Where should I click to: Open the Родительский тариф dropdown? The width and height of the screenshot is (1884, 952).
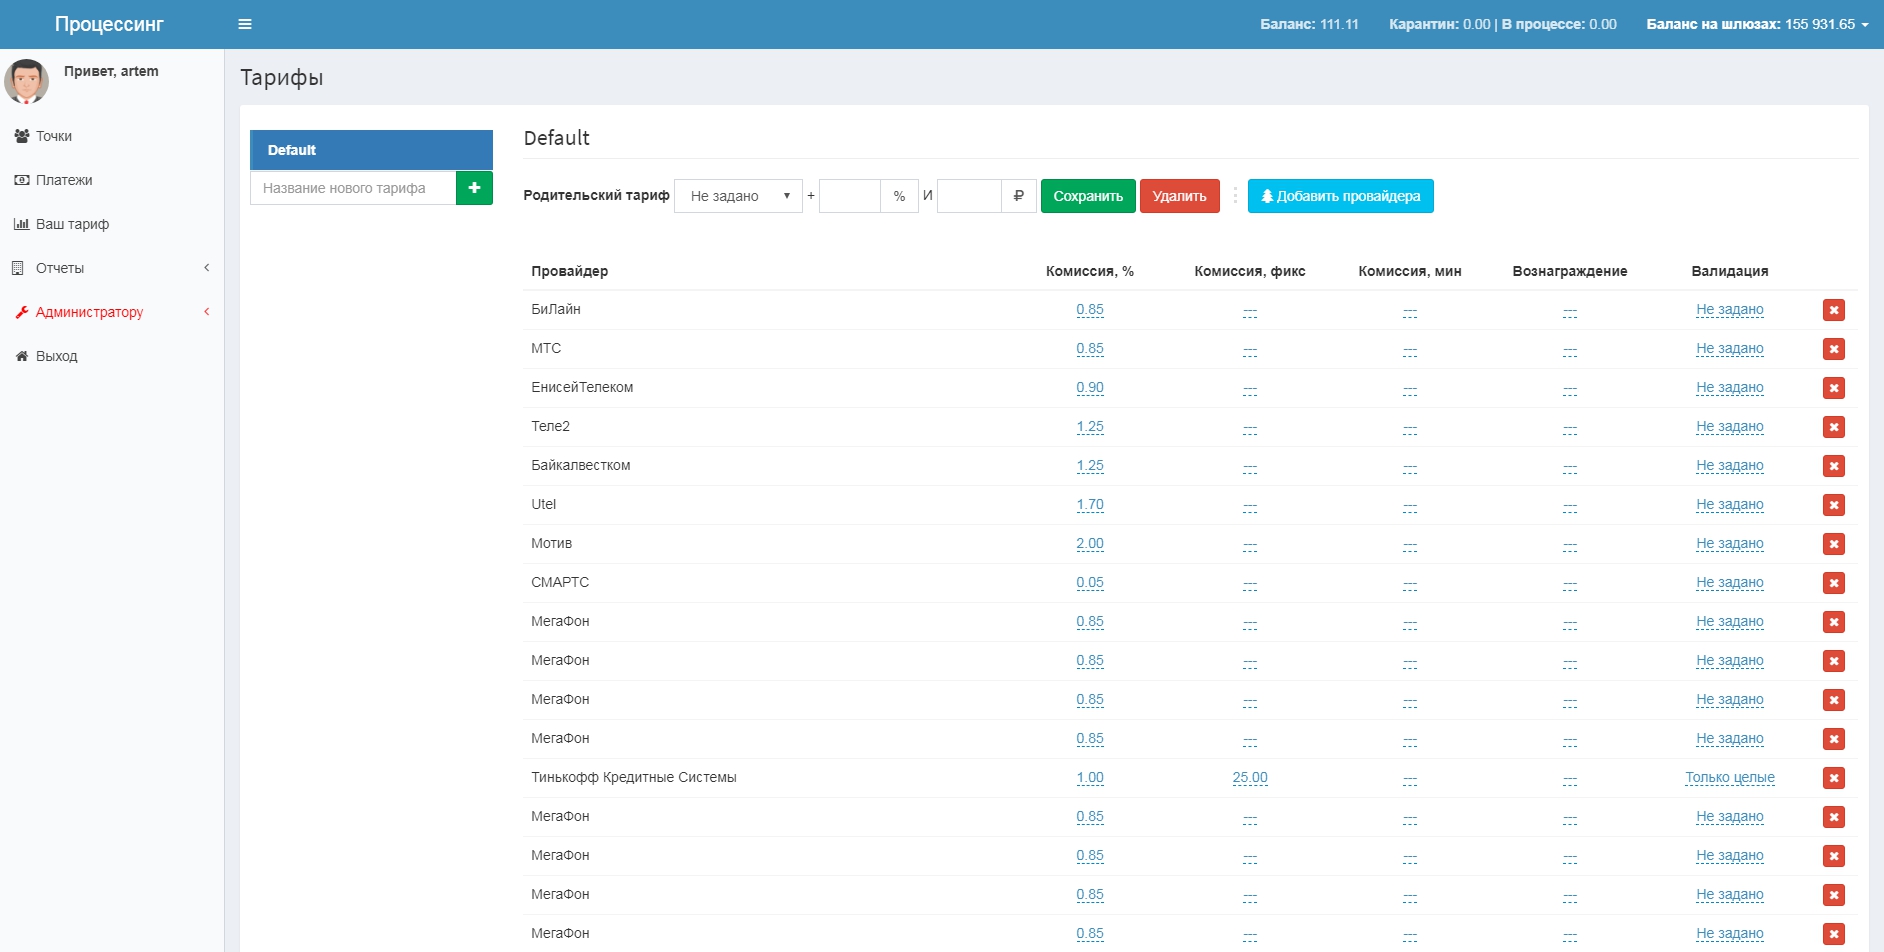[x=738, y=196]
